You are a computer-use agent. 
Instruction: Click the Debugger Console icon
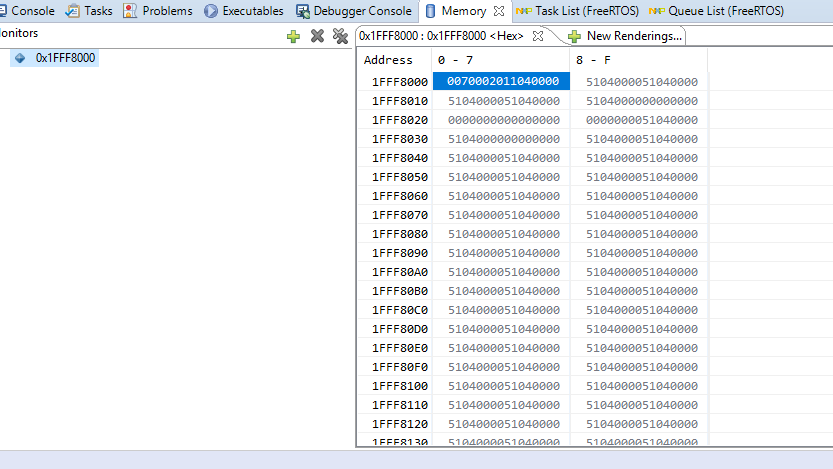303,11
